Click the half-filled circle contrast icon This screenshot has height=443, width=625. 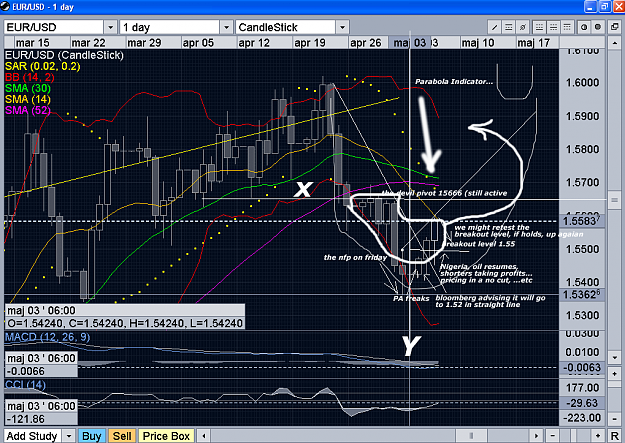click(584, 27)
